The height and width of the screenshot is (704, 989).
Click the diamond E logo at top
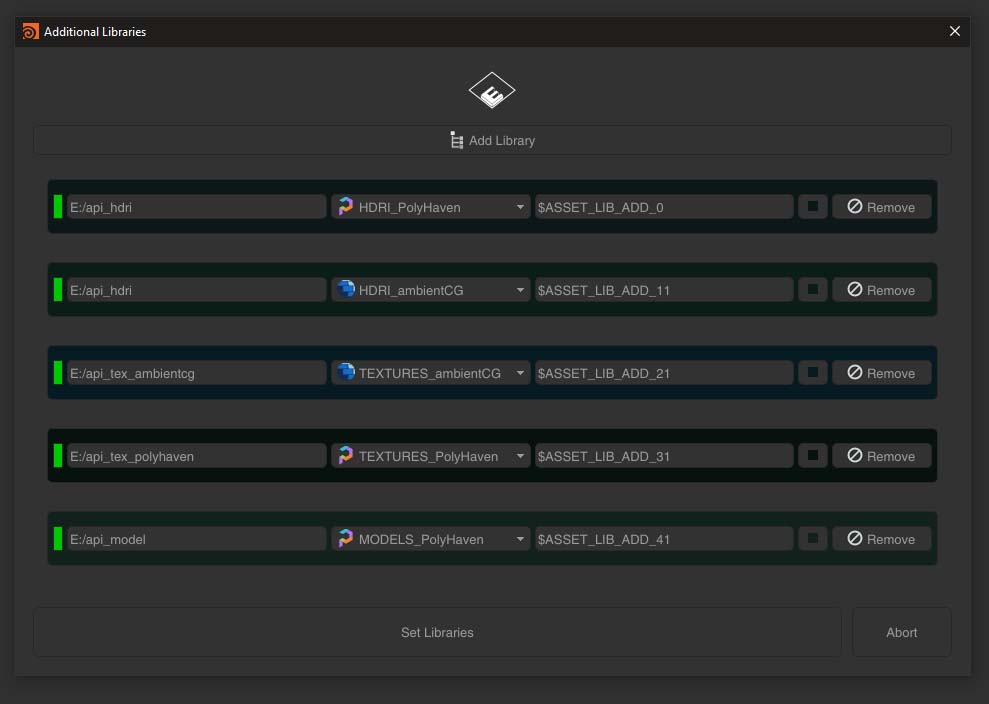point(491,92)
